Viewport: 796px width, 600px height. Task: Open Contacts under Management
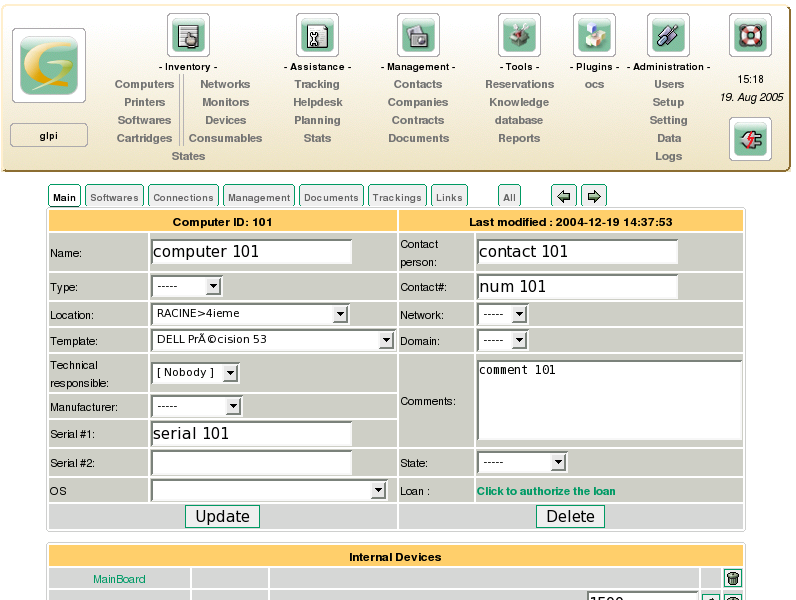[x=418, y=84]
